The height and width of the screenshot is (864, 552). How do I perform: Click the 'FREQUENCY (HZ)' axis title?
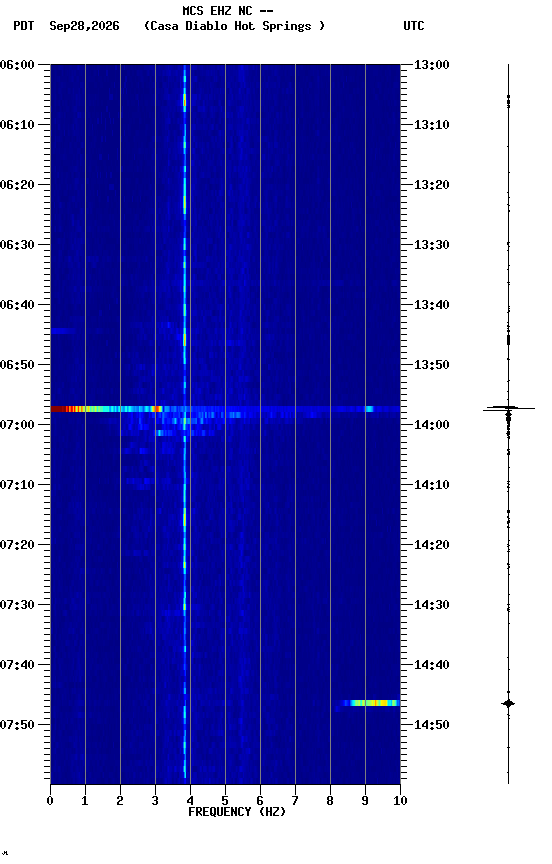pos(237,812)
